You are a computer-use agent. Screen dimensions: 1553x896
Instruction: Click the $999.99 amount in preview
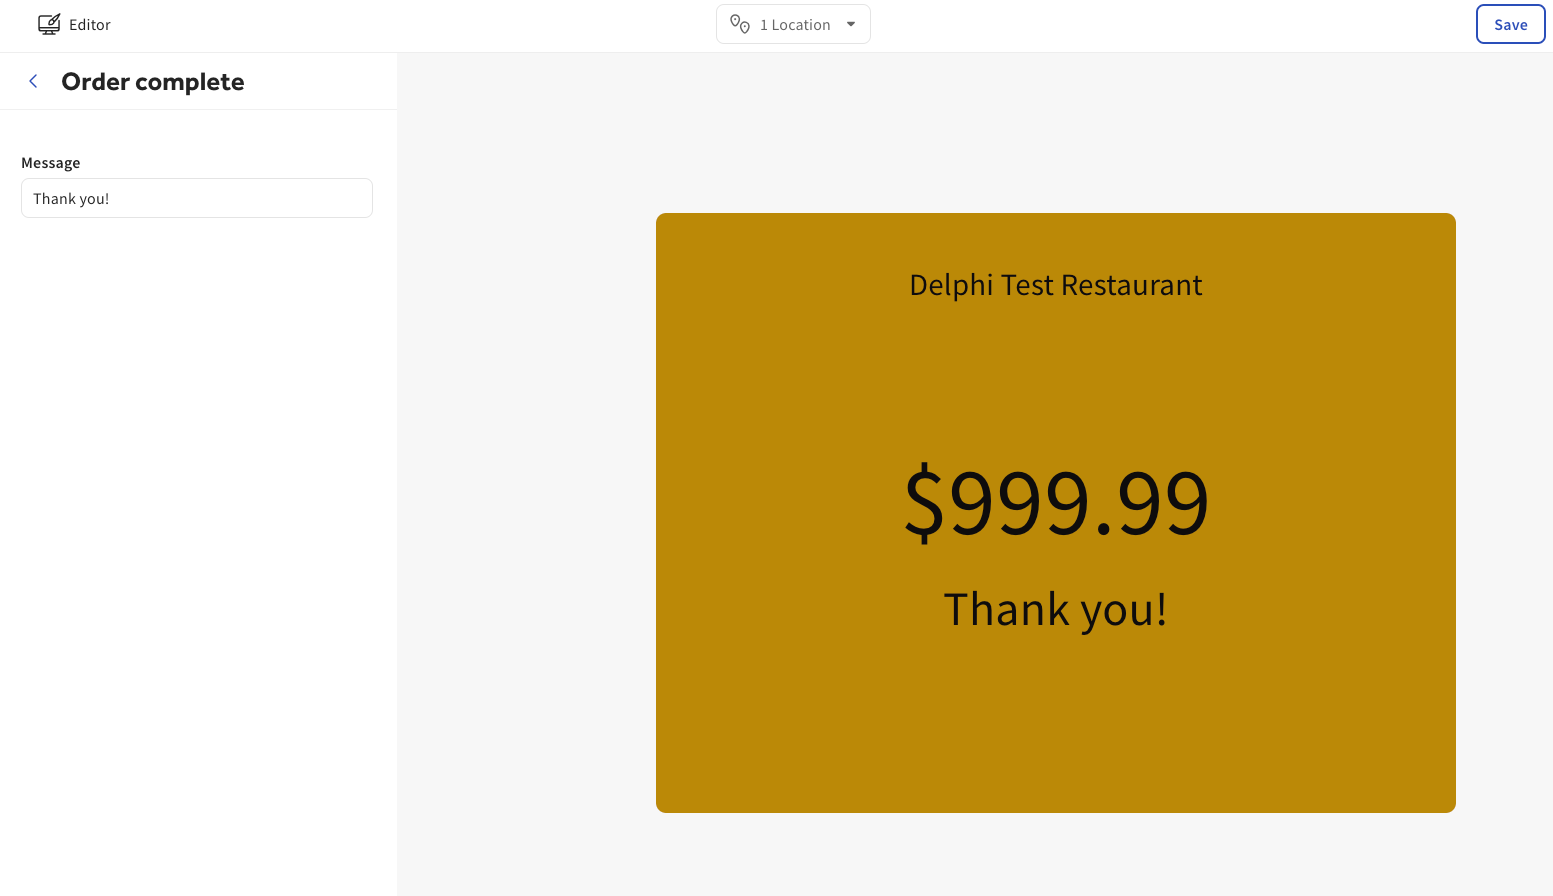coord(1055,501)
